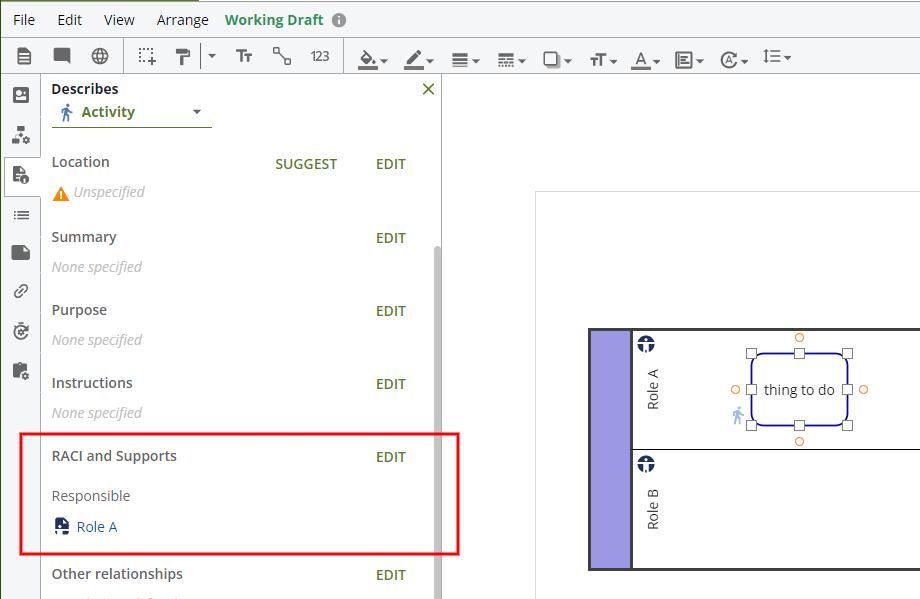Close the properties panel with the X
Viewport: 920px width, 599px height.
tap(428, 90)
